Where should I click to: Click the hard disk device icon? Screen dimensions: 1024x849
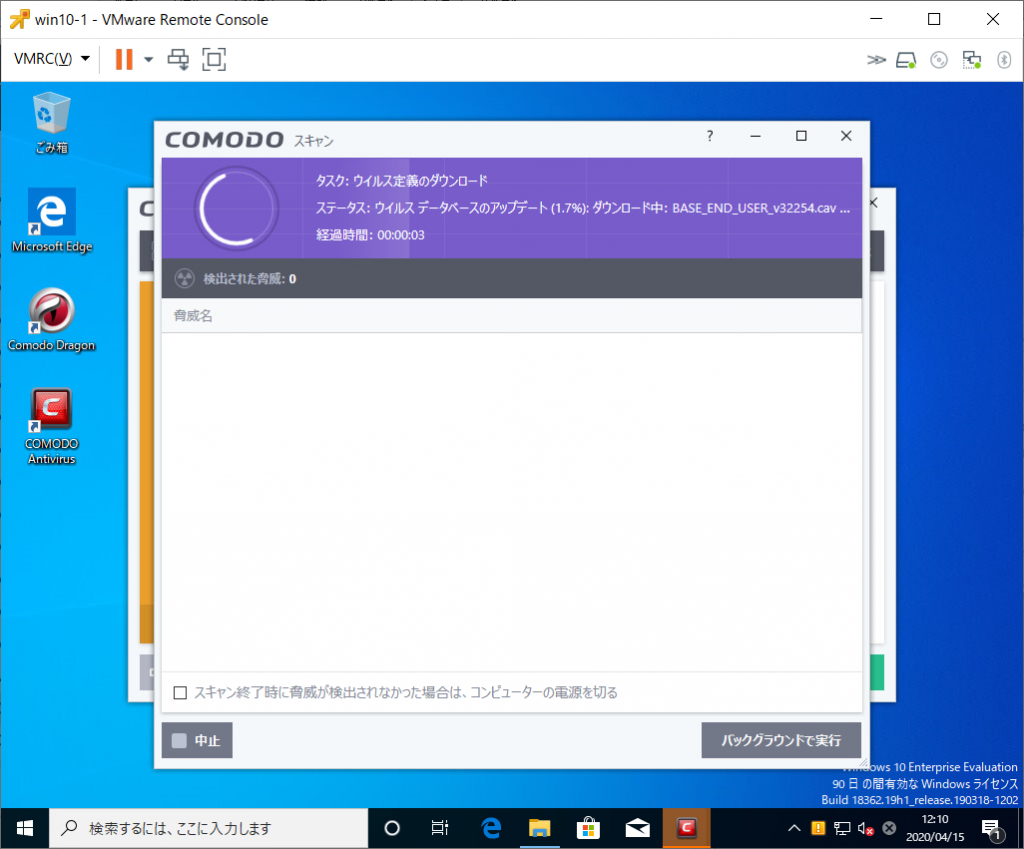906,60
